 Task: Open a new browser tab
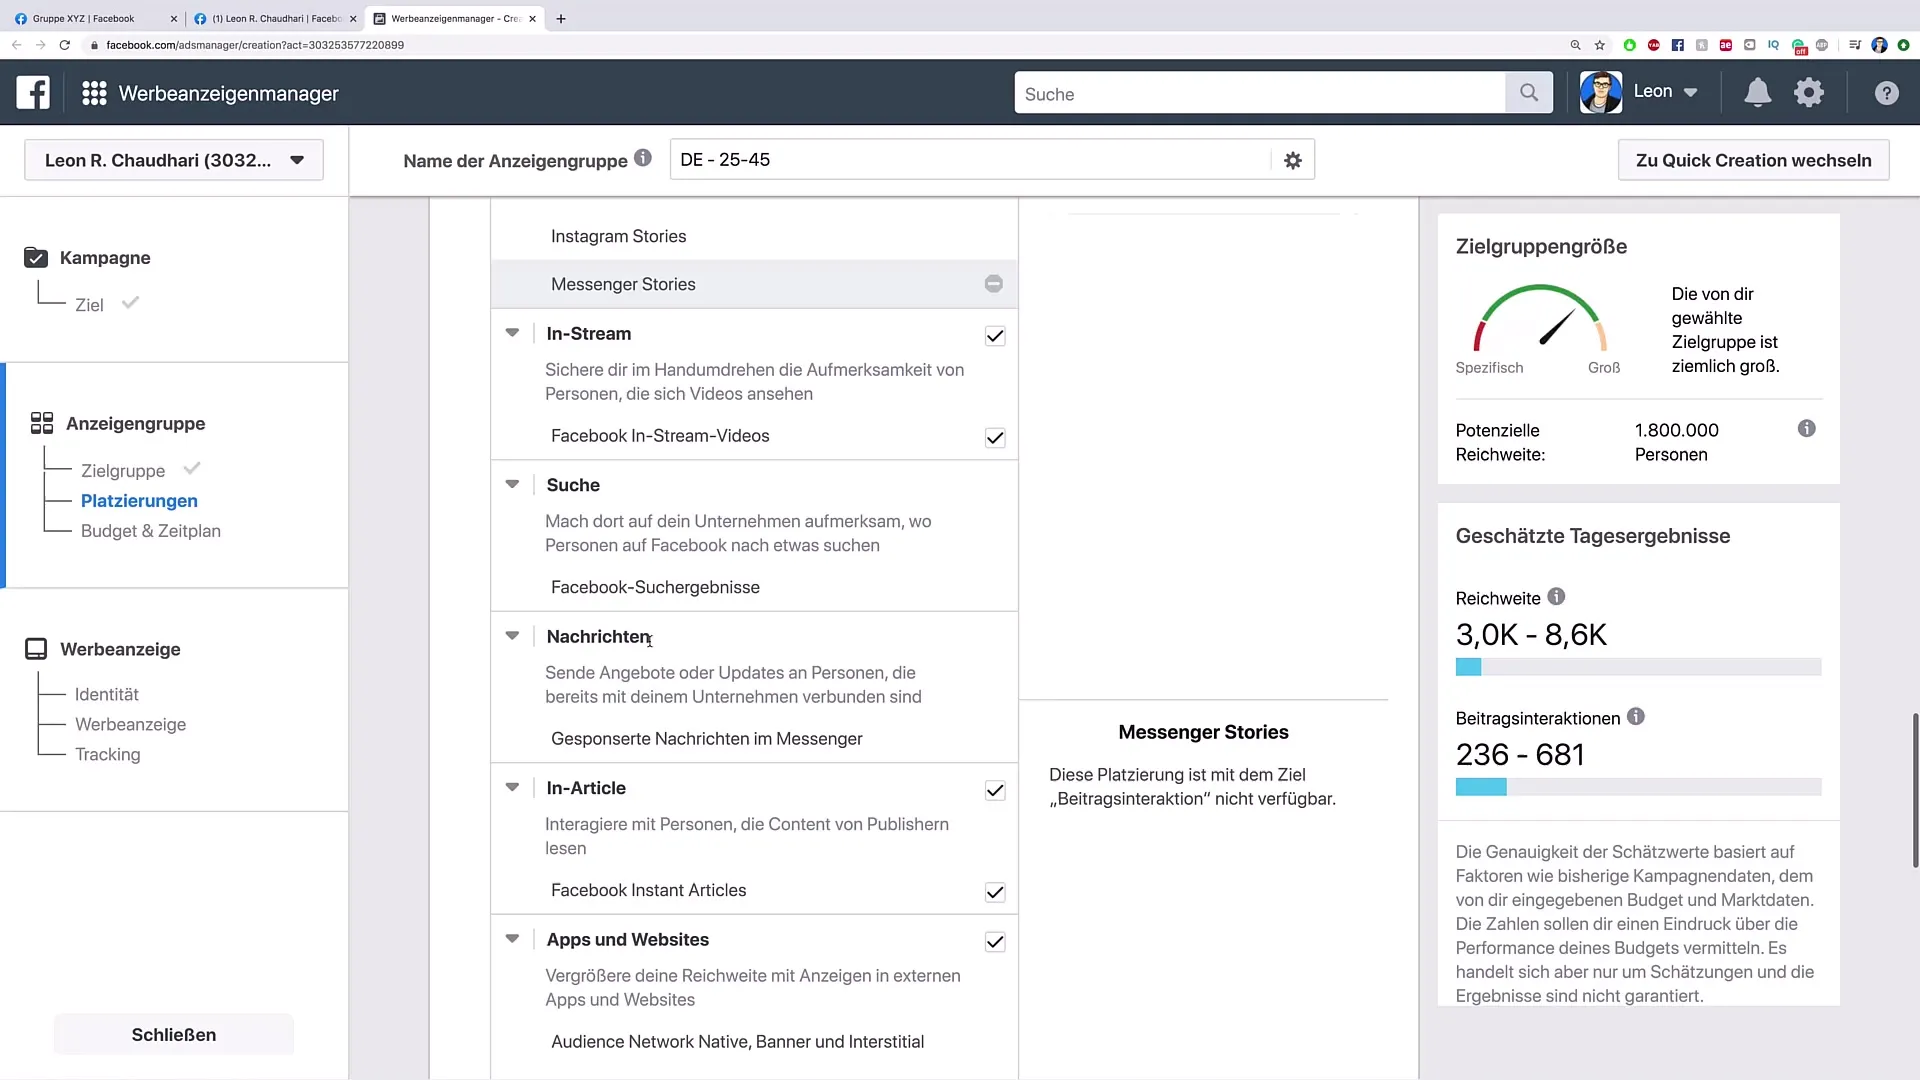pos(561,18)
